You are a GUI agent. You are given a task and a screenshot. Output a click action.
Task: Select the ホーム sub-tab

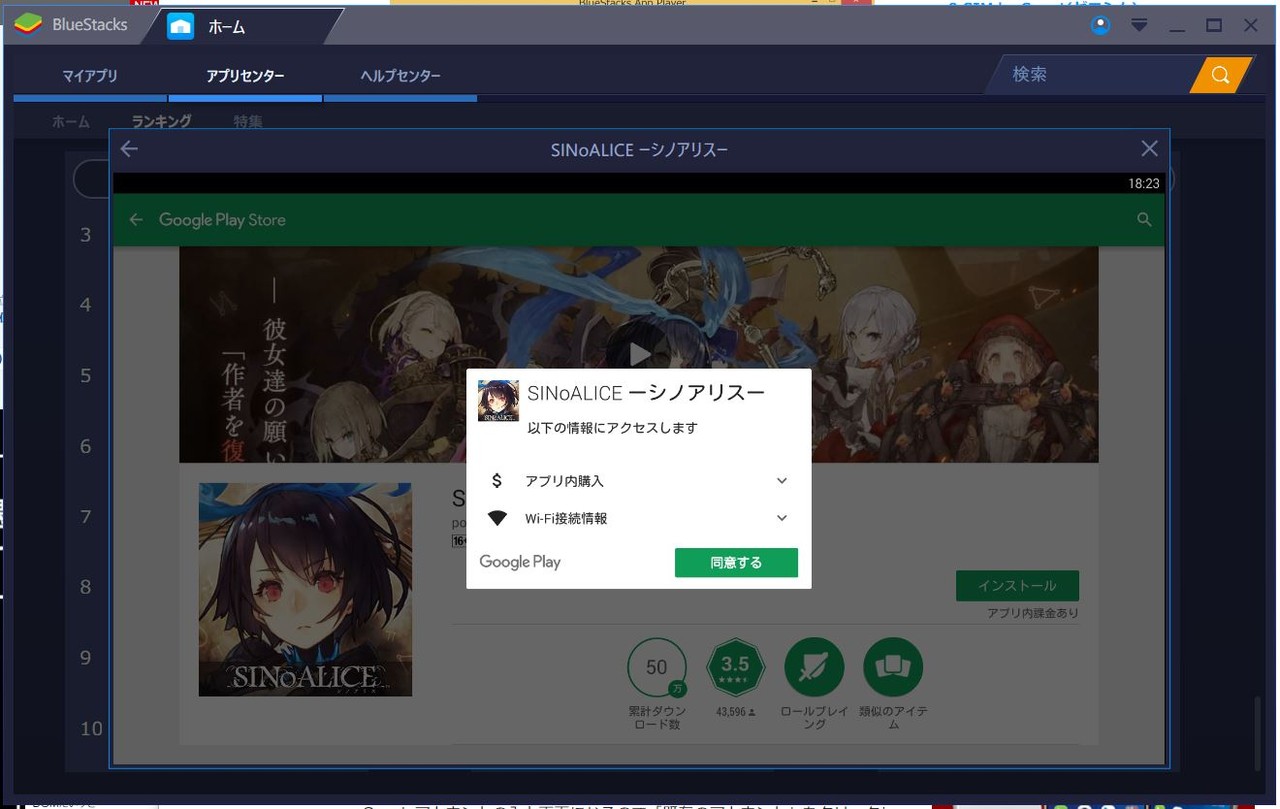(x=71, y=121)
